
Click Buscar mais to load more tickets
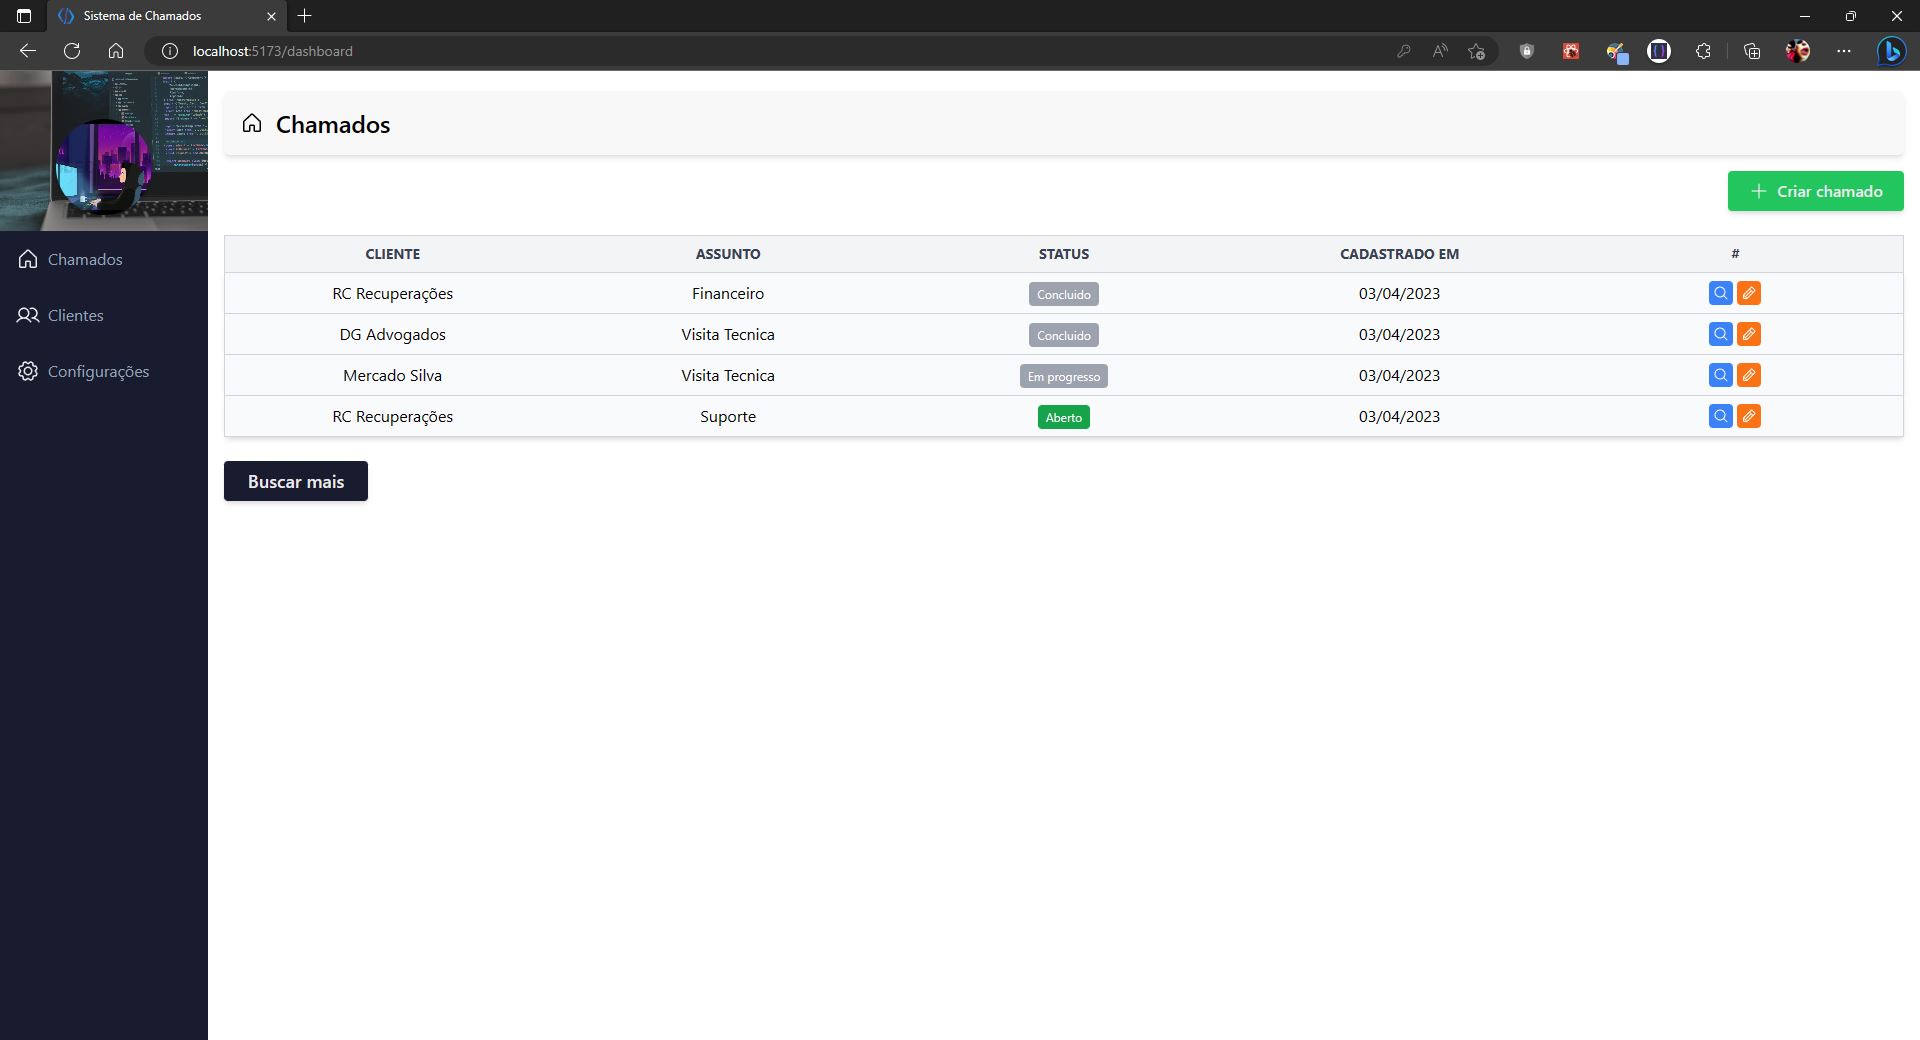click(x=295, y=481)
